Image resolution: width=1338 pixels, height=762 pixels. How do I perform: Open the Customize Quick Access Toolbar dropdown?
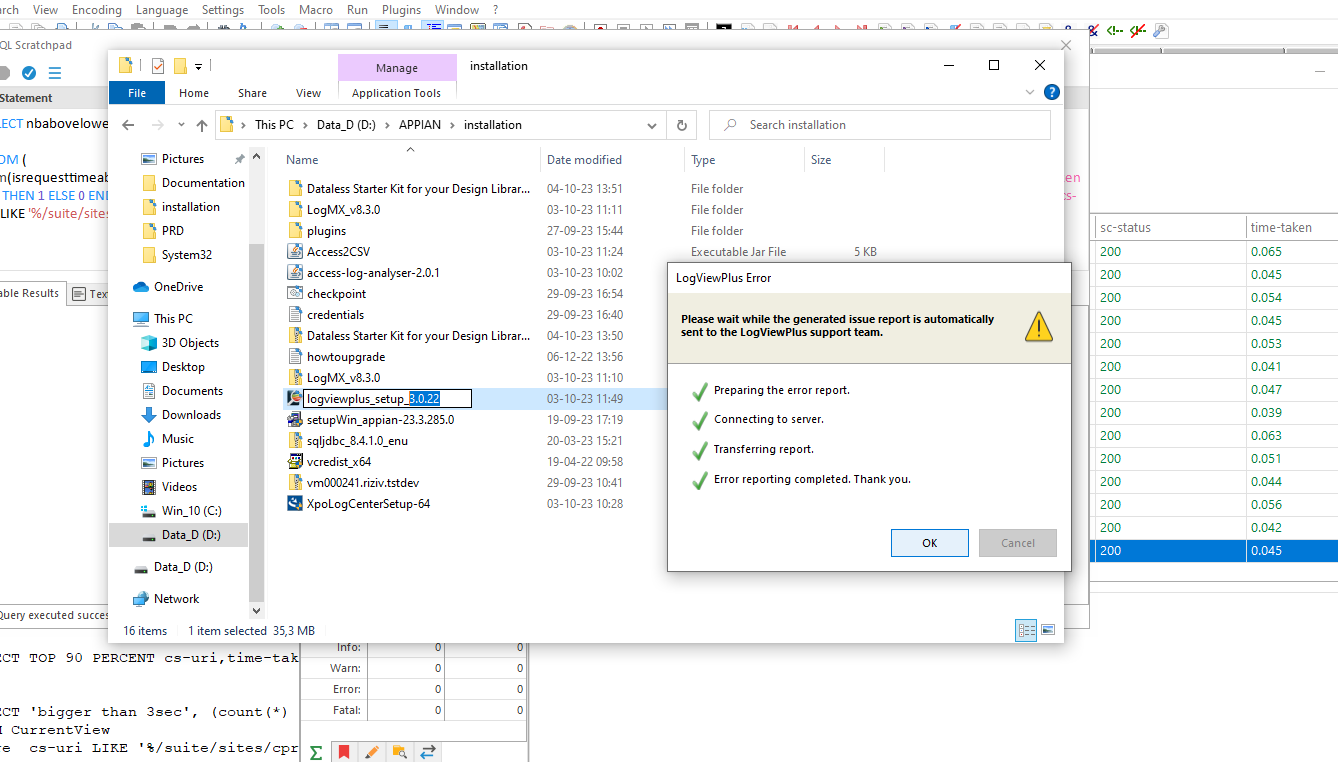coord(198,67)
